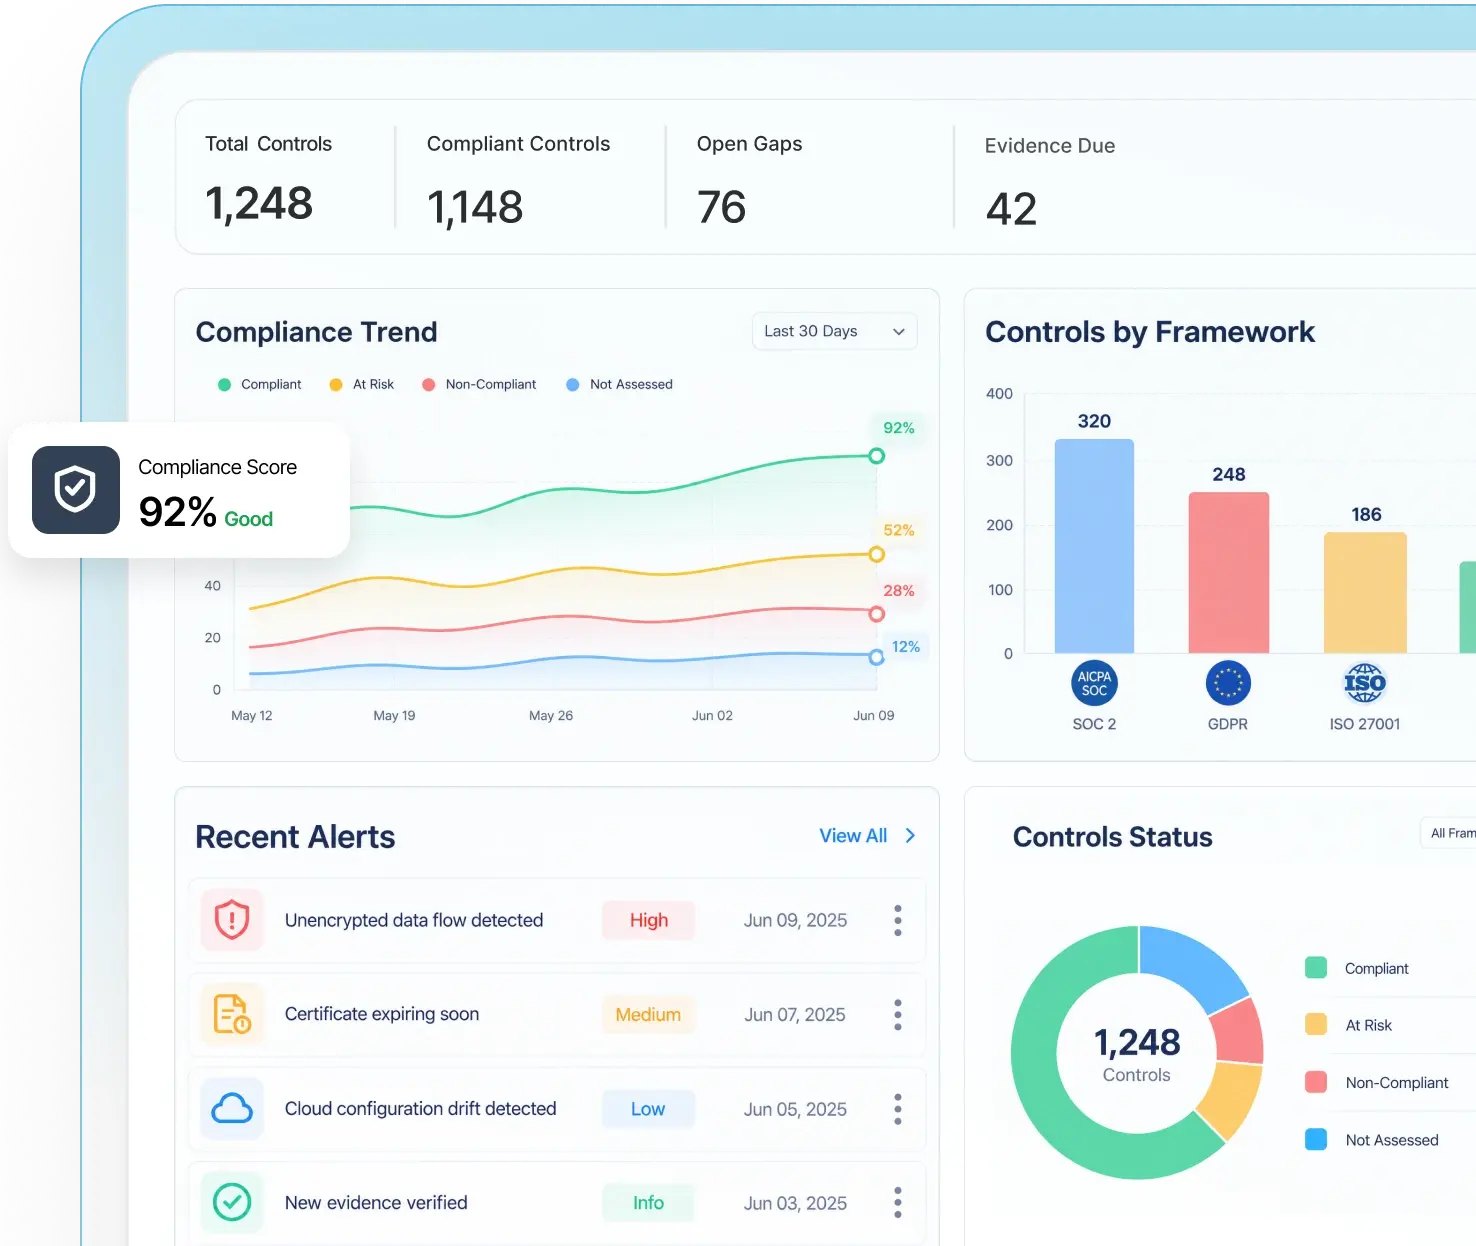Click the shield icon beside Compliance Score
Image resolution: width=1476 pixels, height=1246 pixels.
(x=76, y=490)
